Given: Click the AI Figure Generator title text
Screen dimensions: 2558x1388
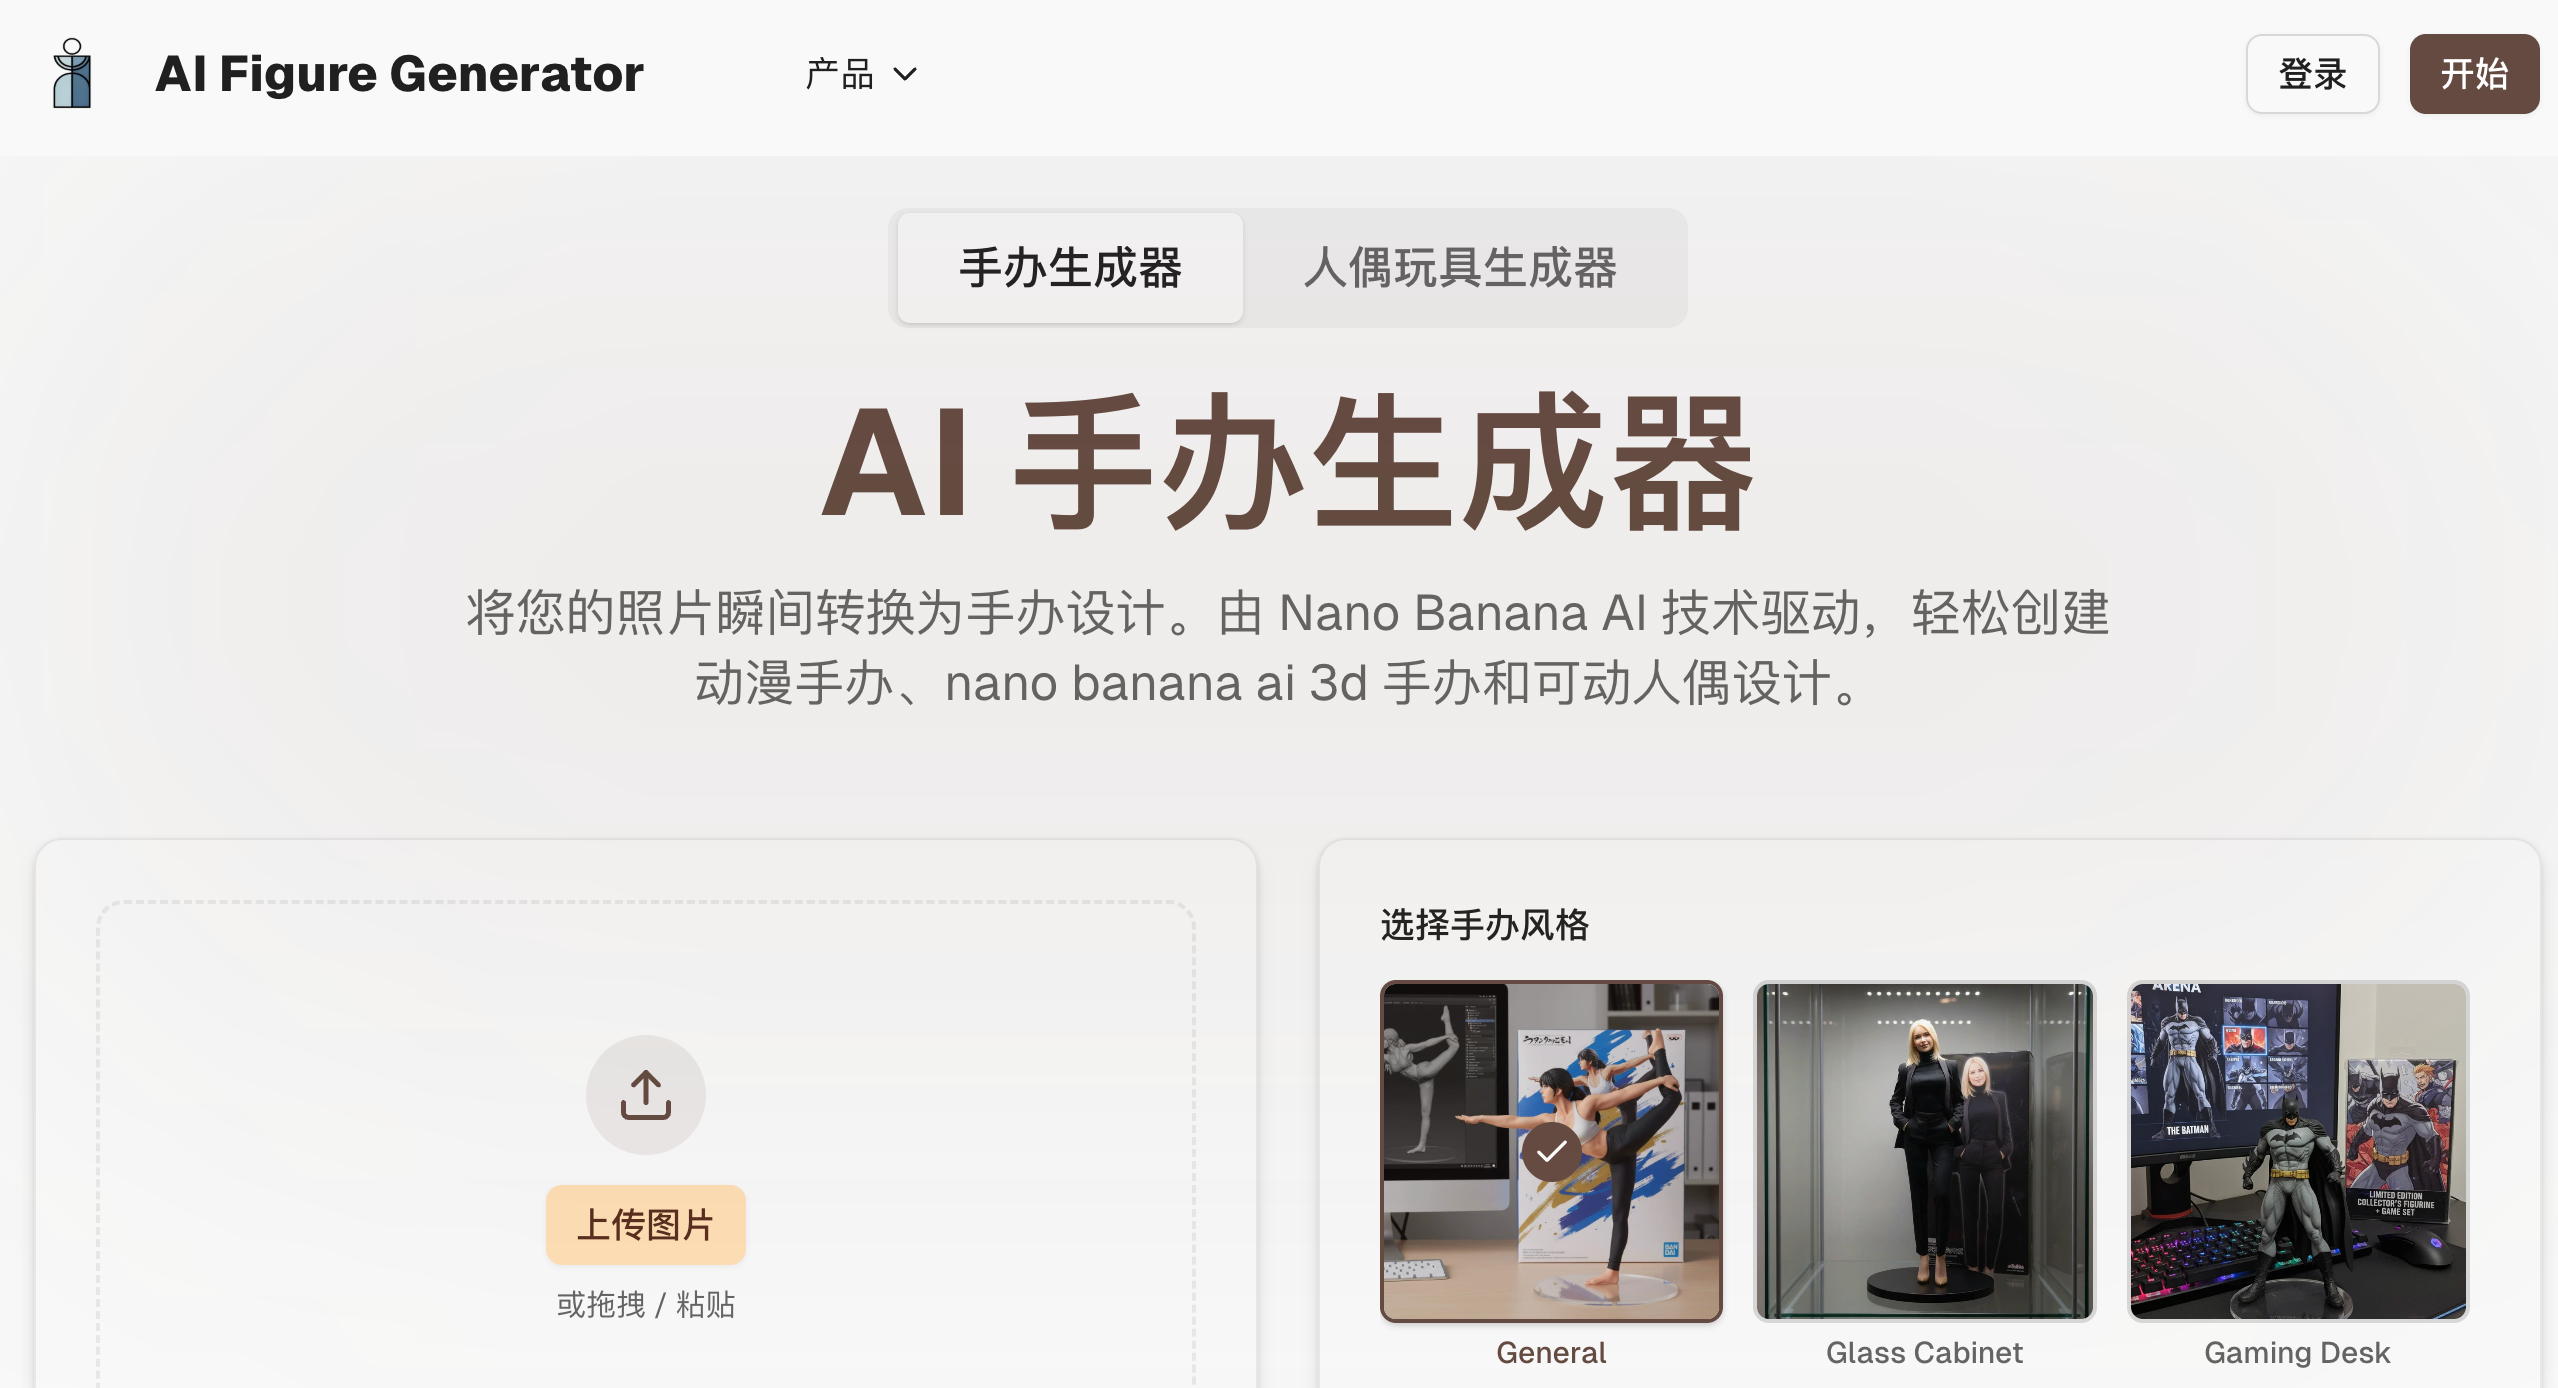Looking at the screenshot, I should (399, 74).
